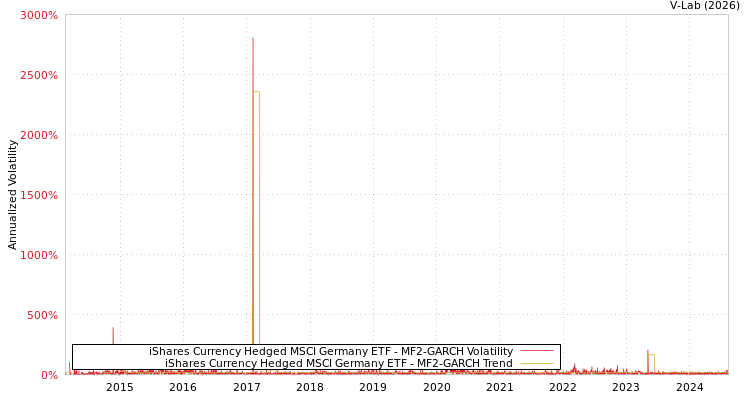Click the tall 2017 red volatility spike
This screenshot has height=400, width=750.
[x=253, y=191]
